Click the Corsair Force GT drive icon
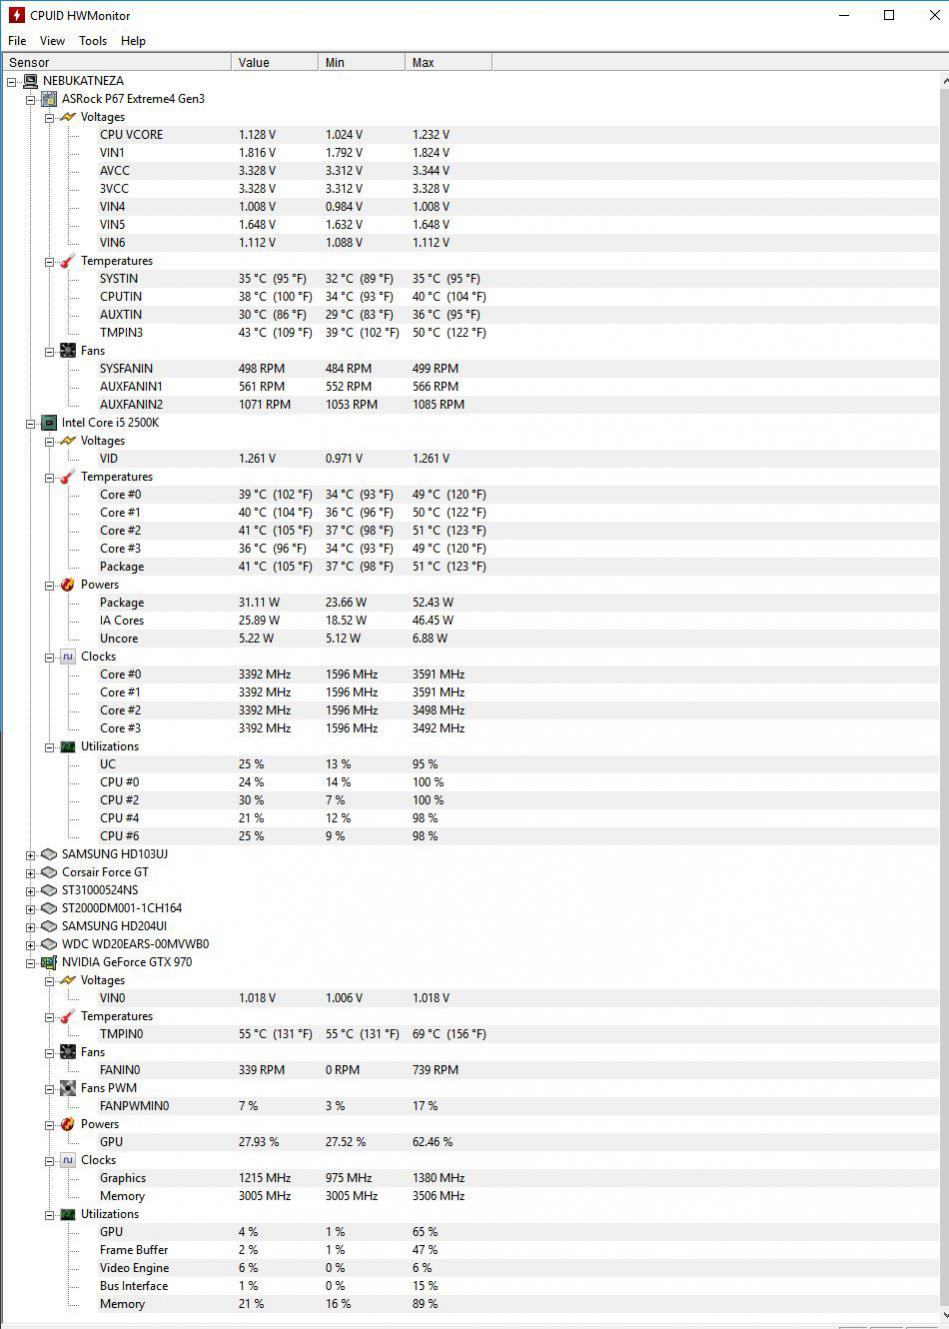This screenshot has width=949, height=1329. [x=49, y=873]
